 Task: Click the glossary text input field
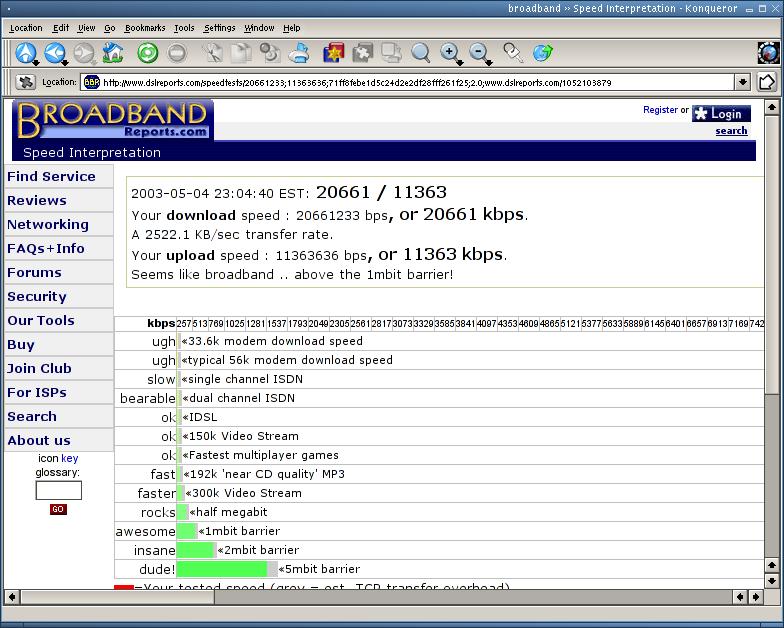58,490
